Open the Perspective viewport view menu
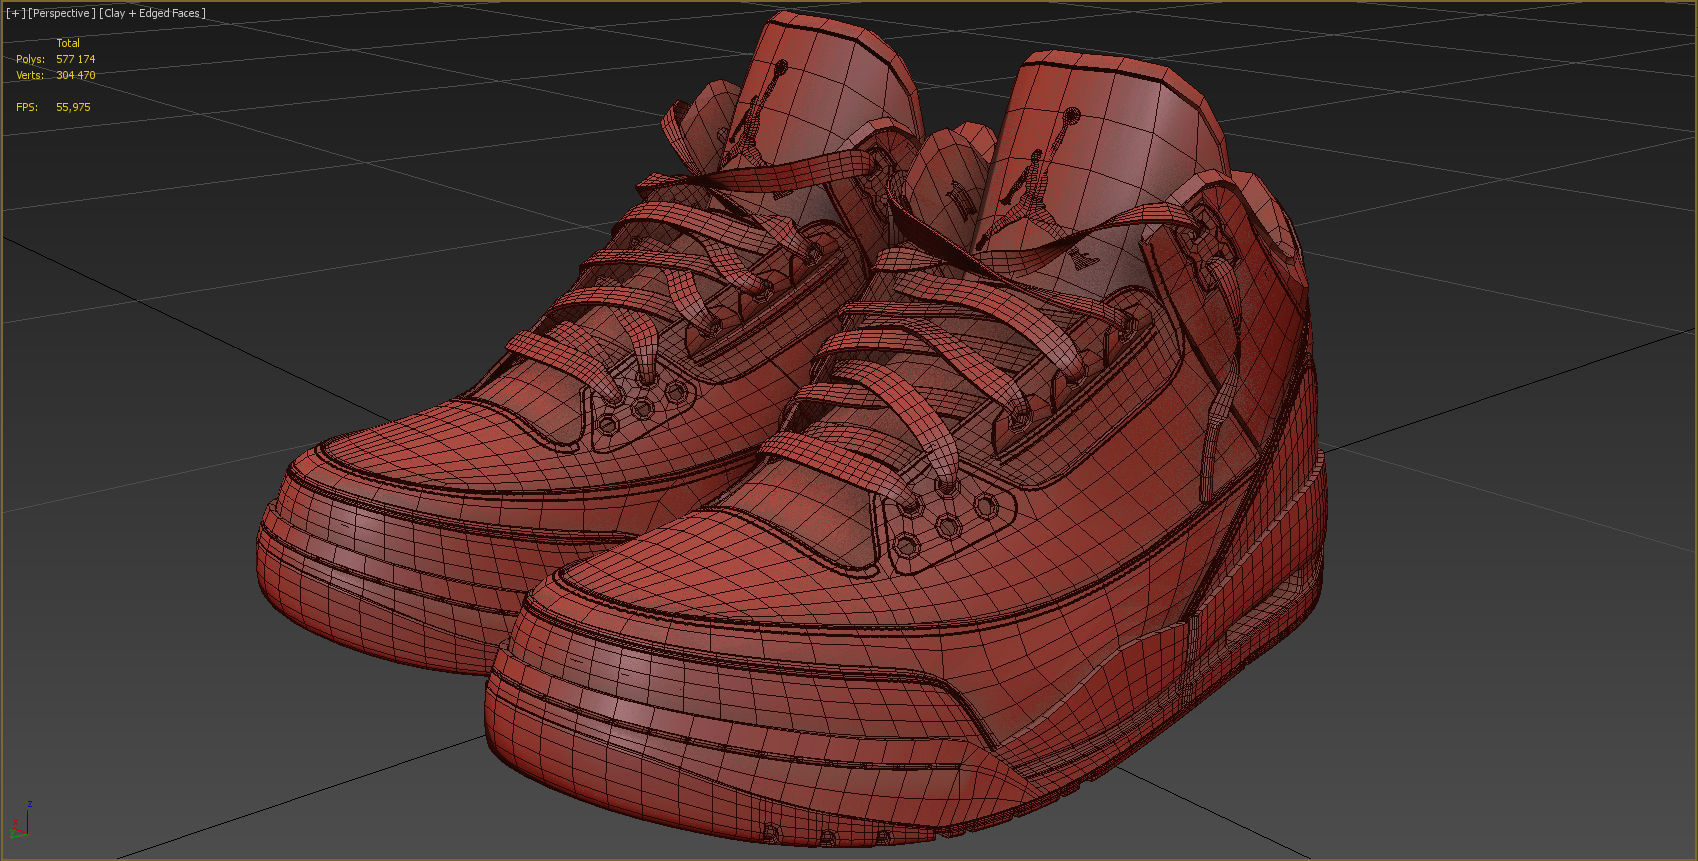 pos(62,13)
